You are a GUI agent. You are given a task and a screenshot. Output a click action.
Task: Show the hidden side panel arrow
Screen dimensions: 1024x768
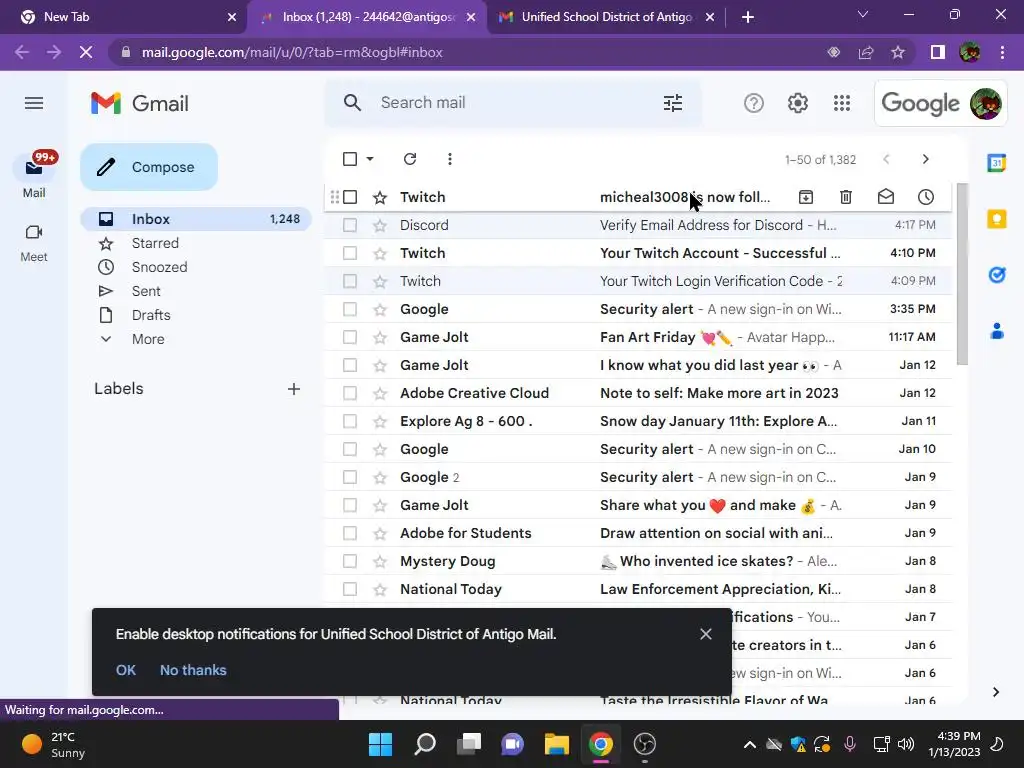click(x=995, y=692)
